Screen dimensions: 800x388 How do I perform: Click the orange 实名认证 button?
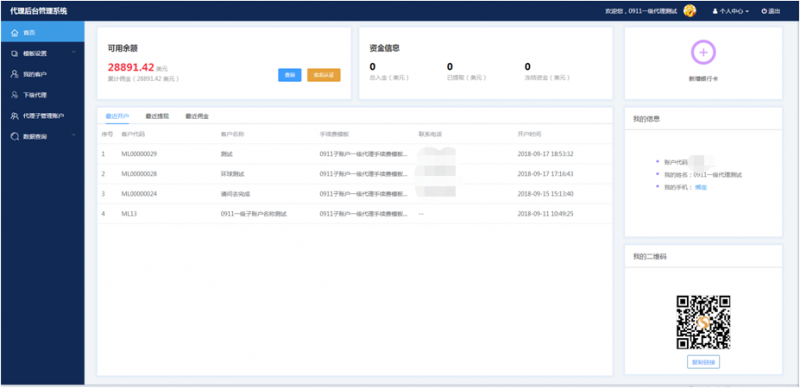(323, 75)
